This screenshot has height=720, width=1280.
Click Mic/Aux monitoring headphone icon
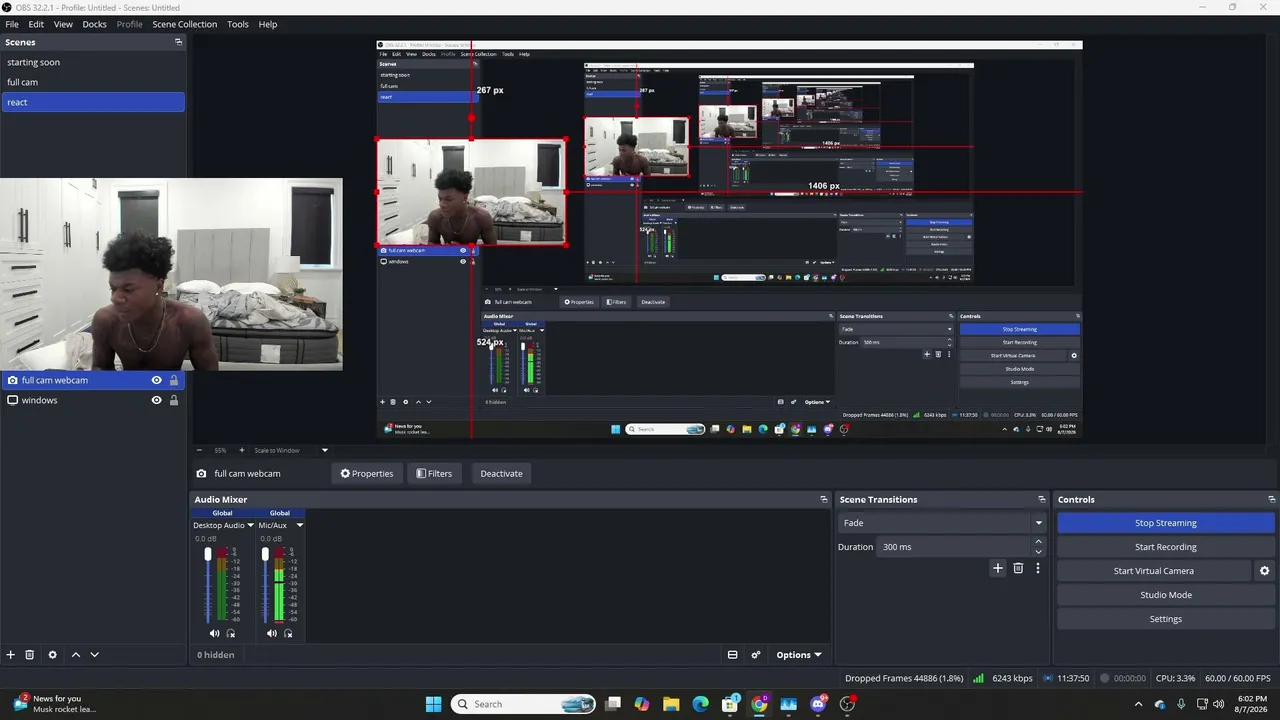tap(288, 633)
